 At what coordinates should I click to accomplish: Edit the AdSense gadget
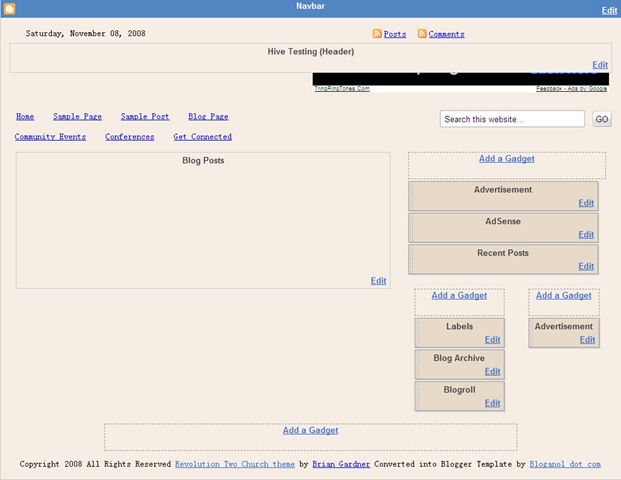click(x=586, y=235)
